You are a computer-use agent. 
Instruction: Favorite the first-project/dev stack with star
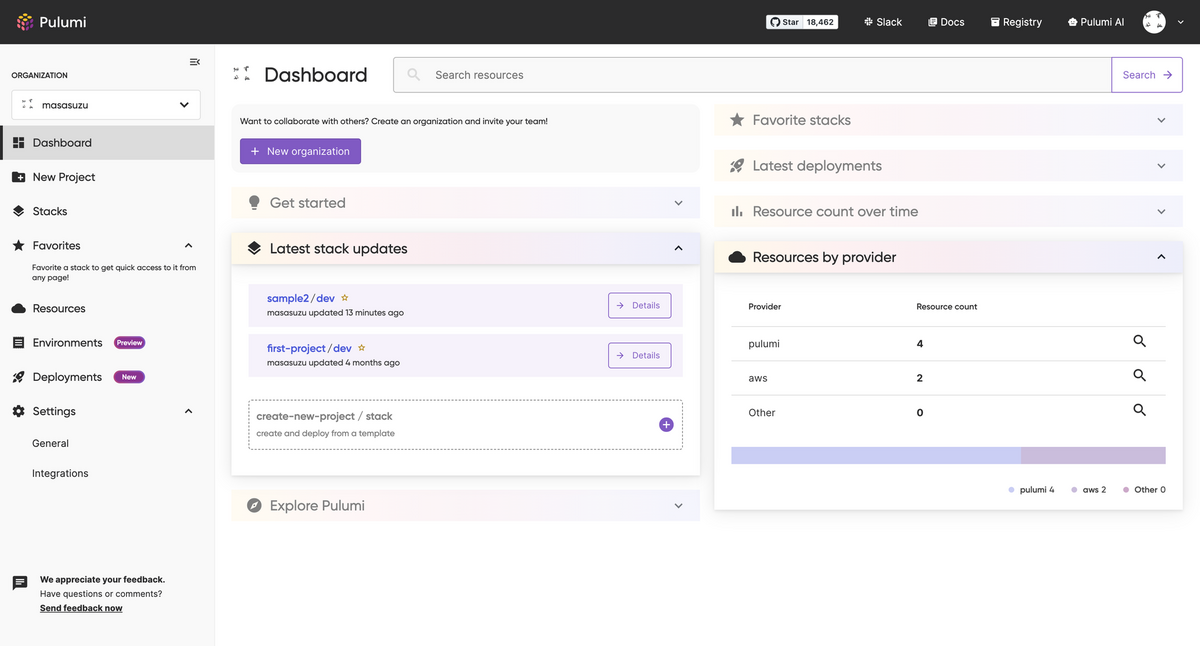[361, 348]
